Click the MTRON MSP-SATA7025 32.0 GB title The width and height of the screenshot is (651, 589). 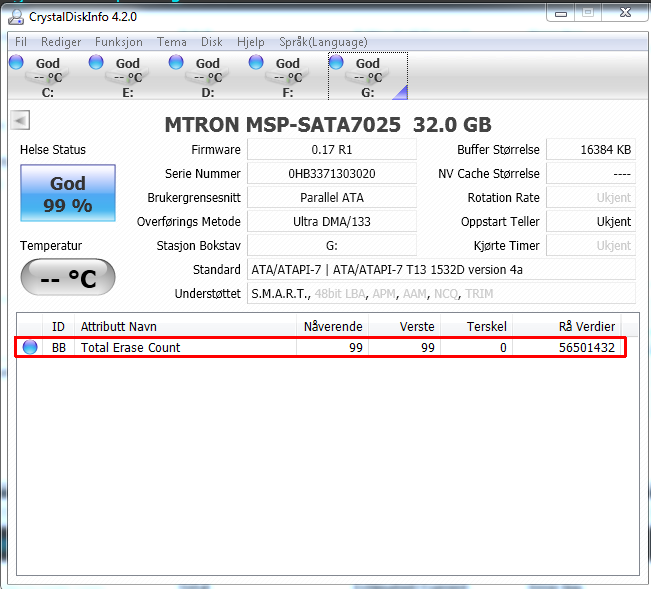328,125
